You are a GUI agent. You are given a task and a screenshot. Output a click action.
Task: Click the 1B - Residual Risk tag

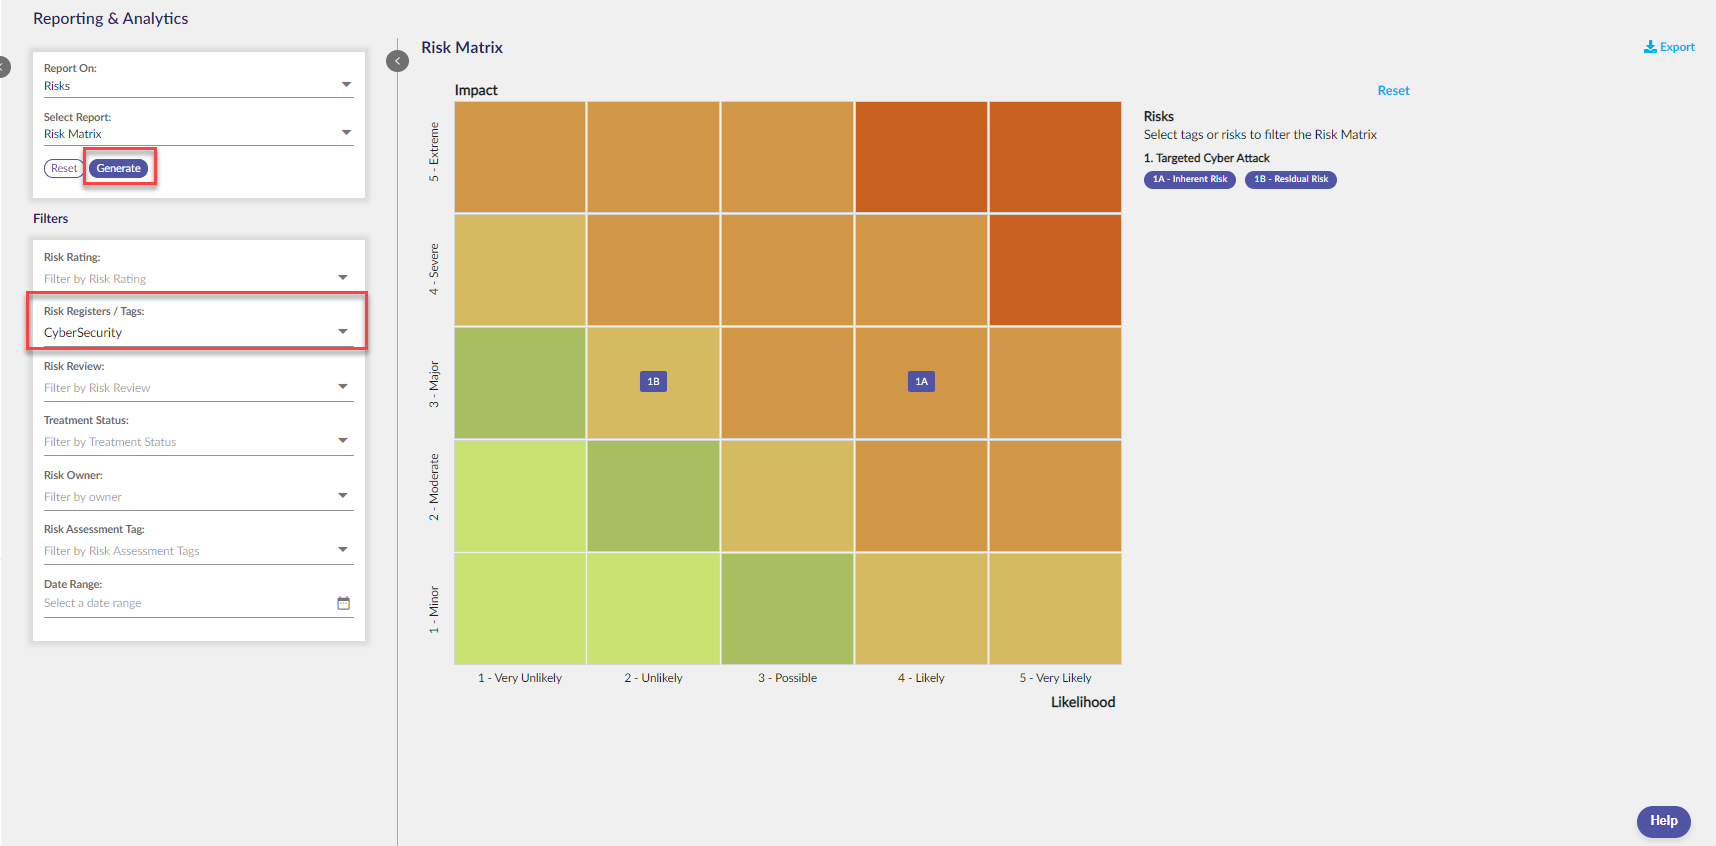pos(1291,179)
